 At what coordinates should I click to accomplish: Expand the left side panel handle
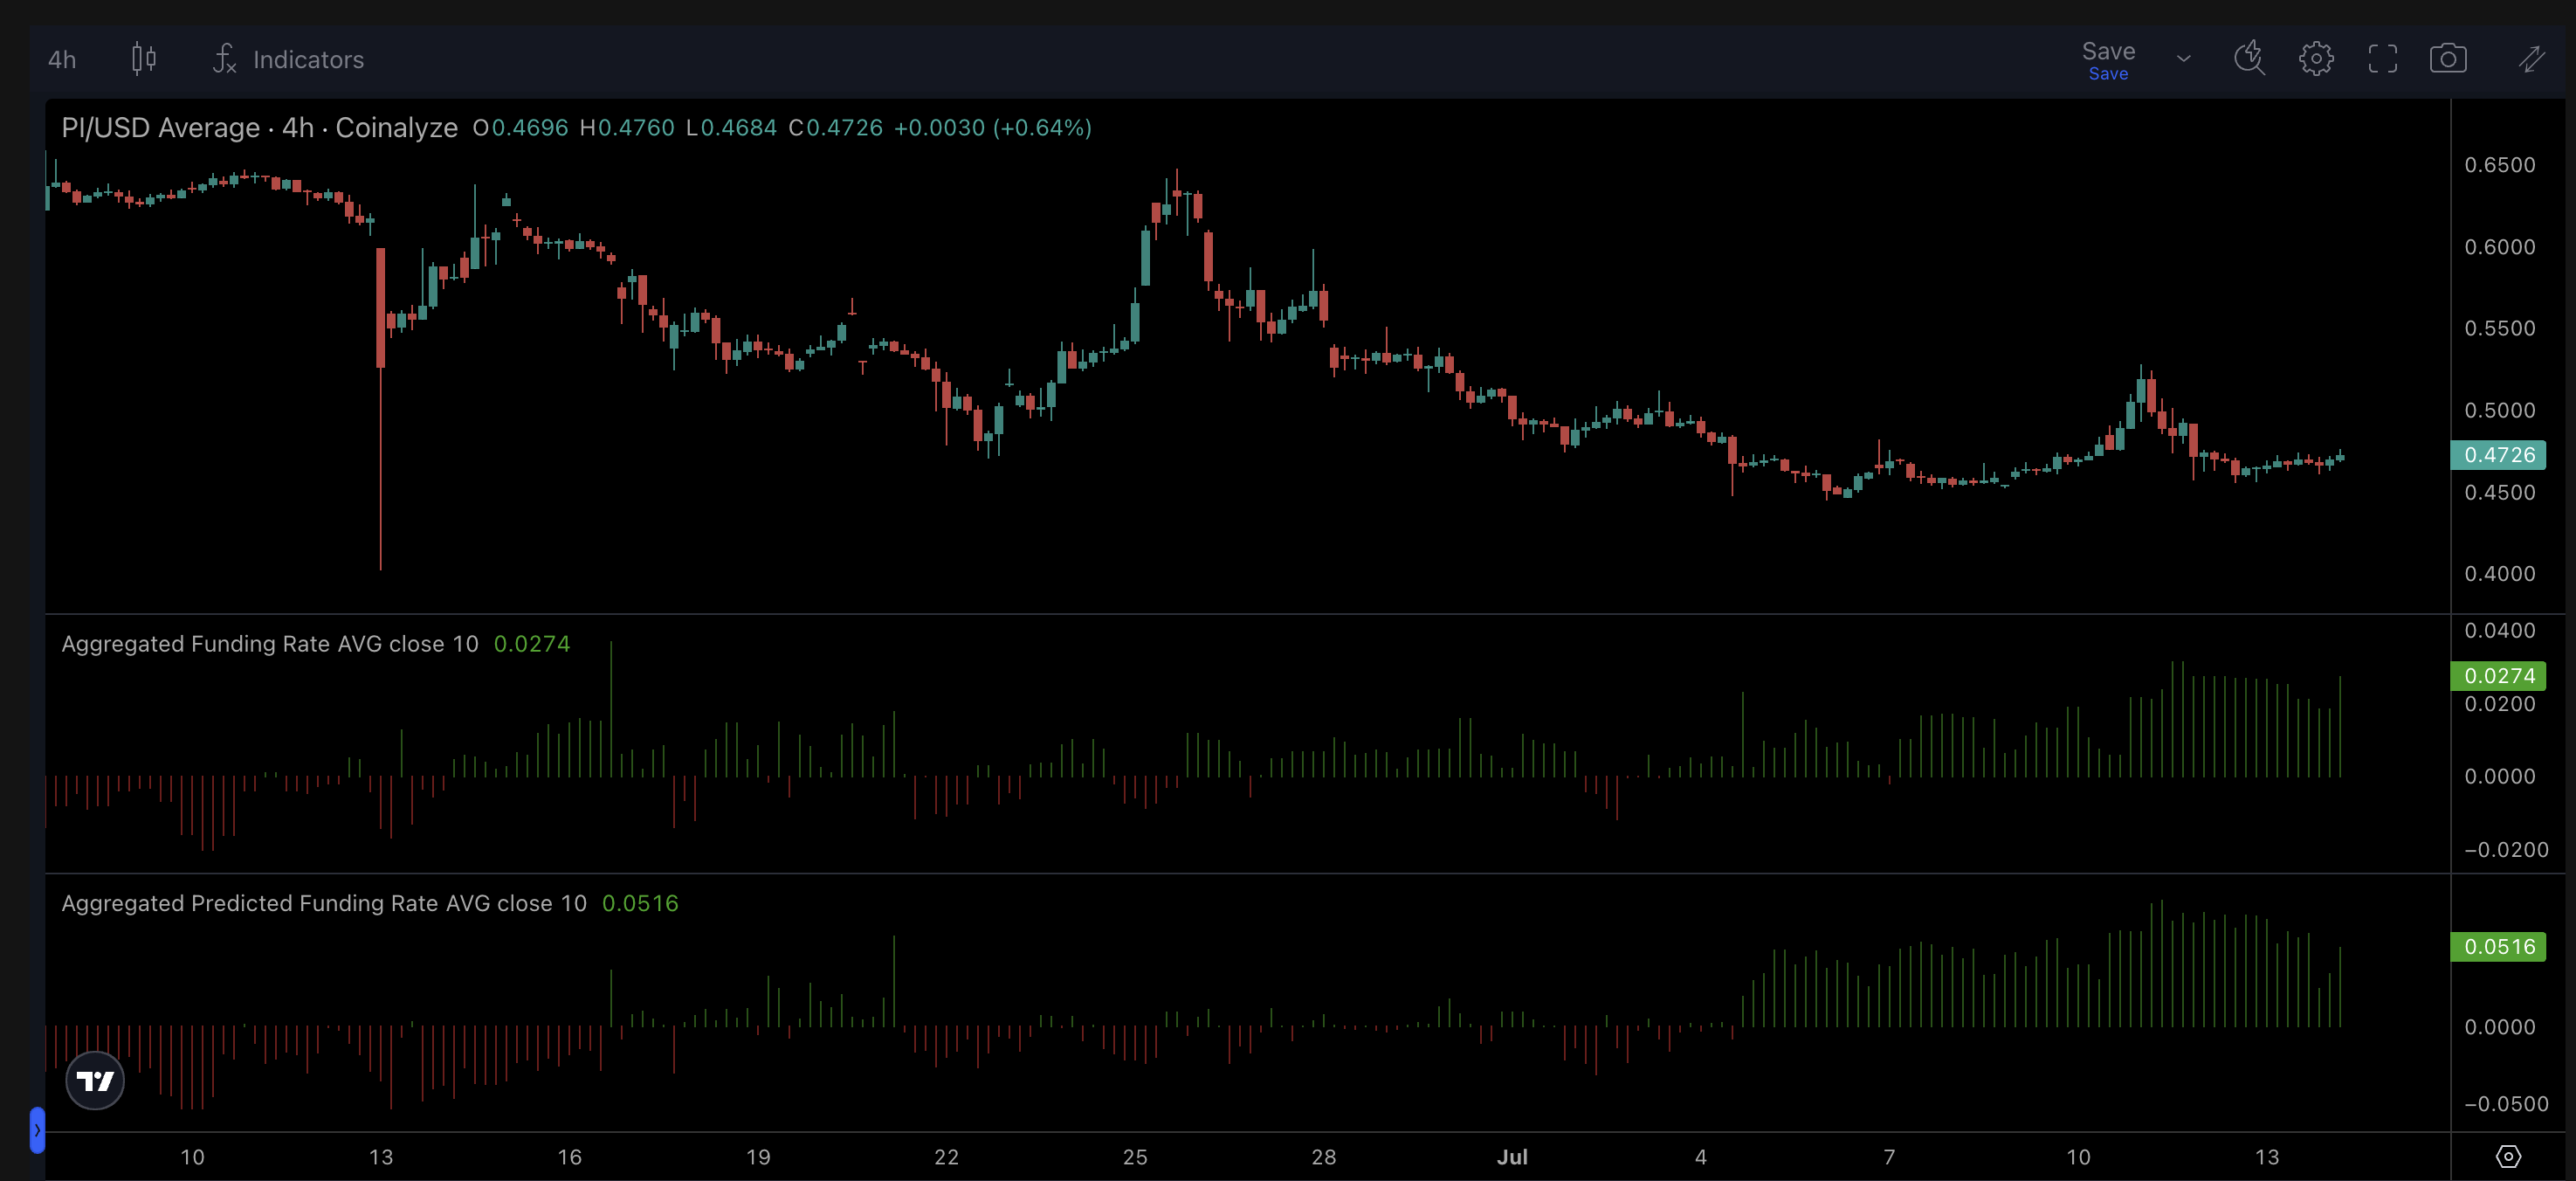click(37, 1130)
